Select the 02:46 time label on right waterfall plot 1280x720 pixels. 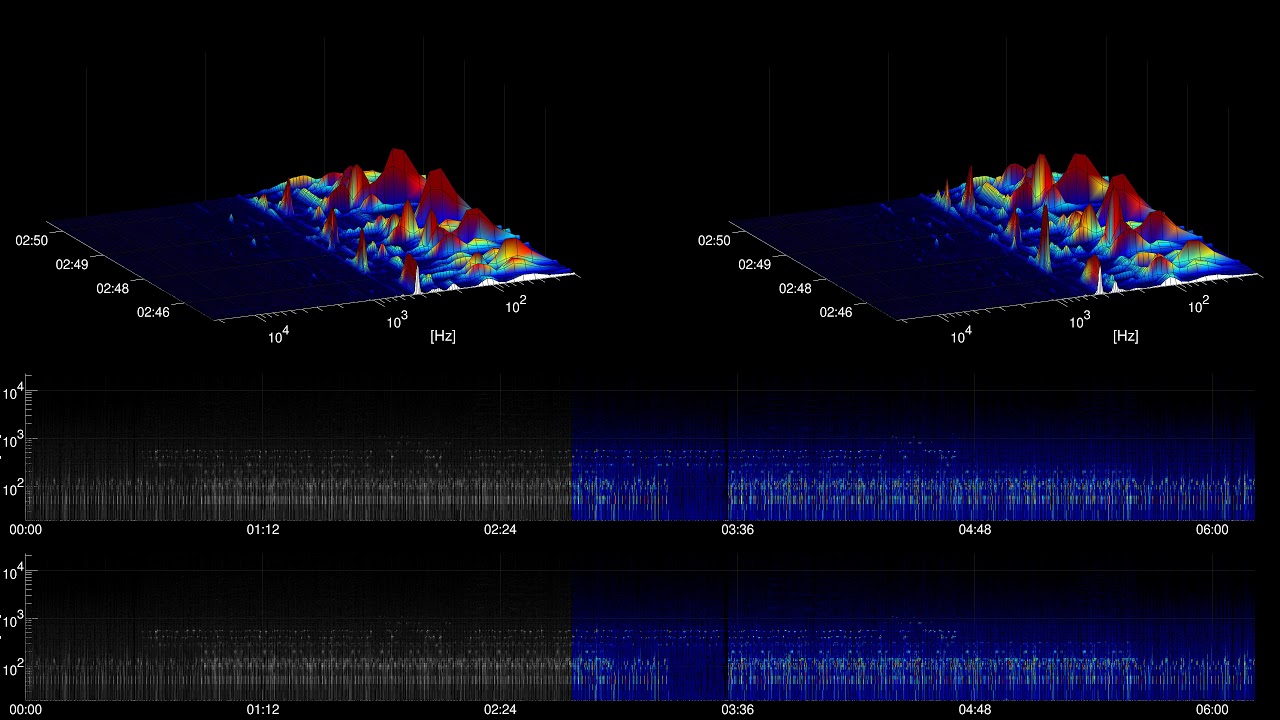pyautogui.click(x=837, y=312)
